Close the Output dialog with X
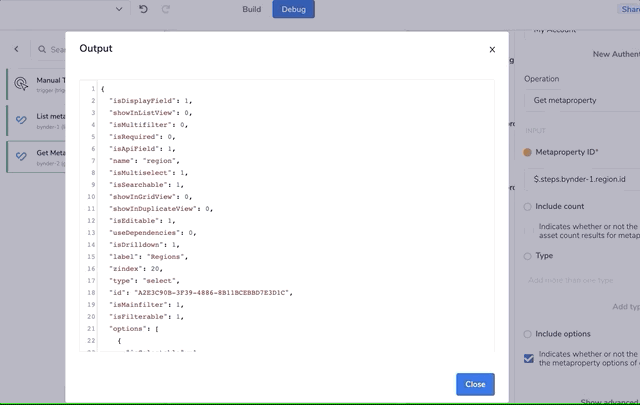640x405 pixels. pyautogui.click(x=492, y=49)
